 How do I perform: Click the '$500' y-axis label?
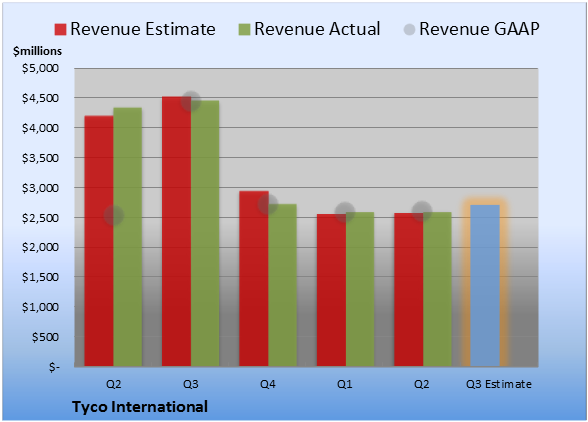point(45,337)
